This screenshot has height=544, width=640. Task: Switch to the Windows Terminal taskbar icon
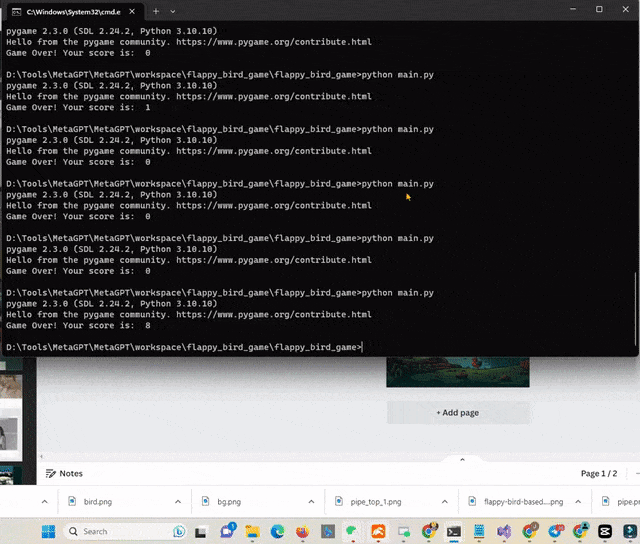[453, 531]
